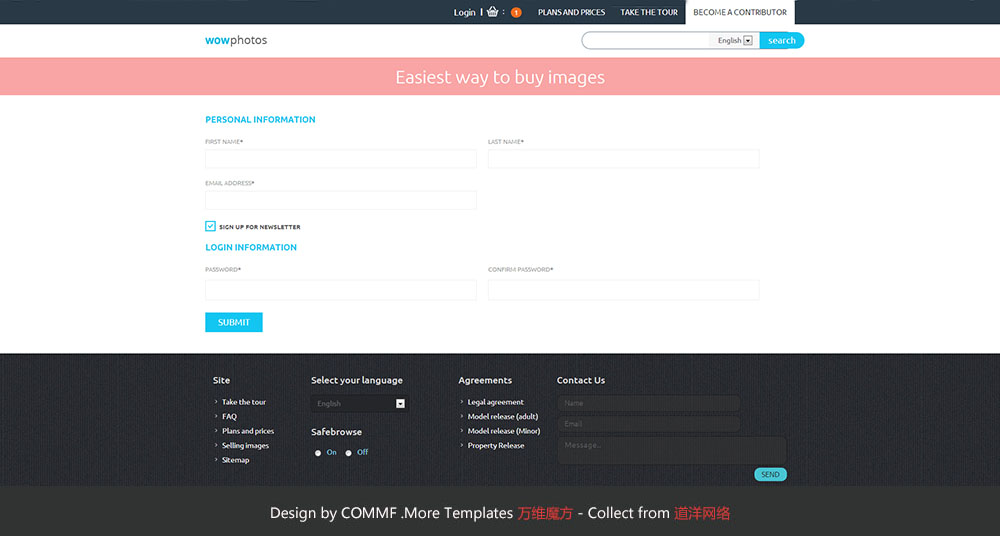Expand the English language selector in search bar
The height and width of the screenshot is (536, 1000).
pyautogui.click(x=733, y=41)
